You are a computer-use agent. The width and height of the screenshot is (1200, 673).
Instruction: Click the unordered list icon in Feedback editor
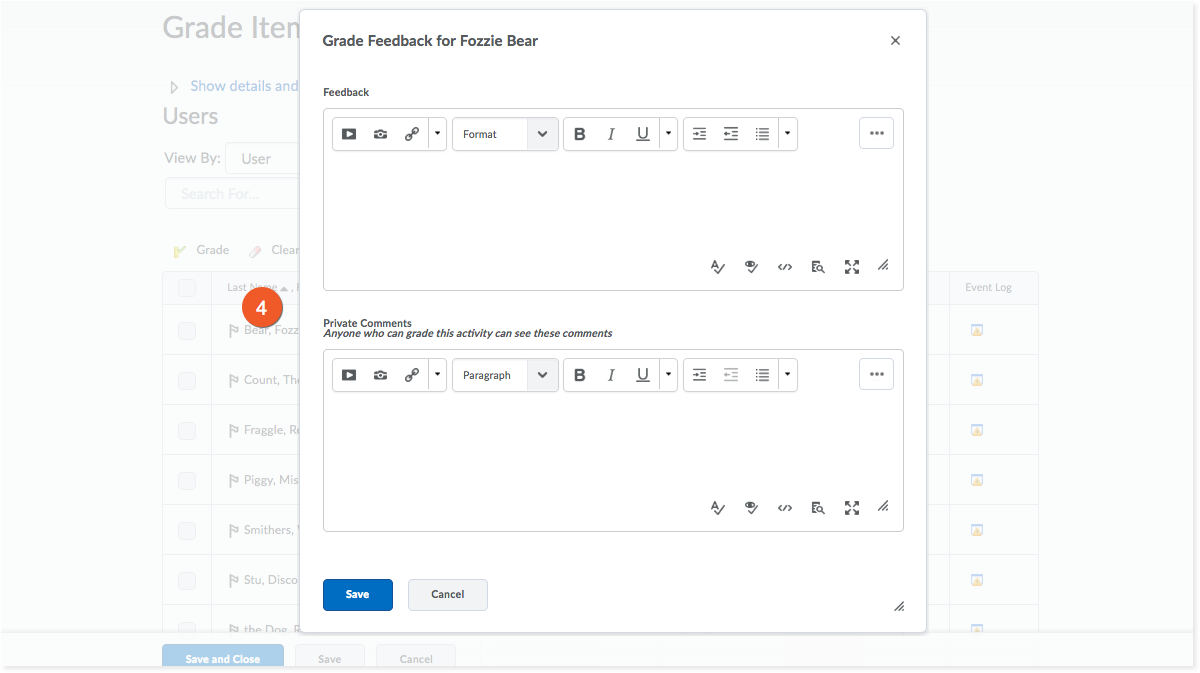(x=762, y=134)
